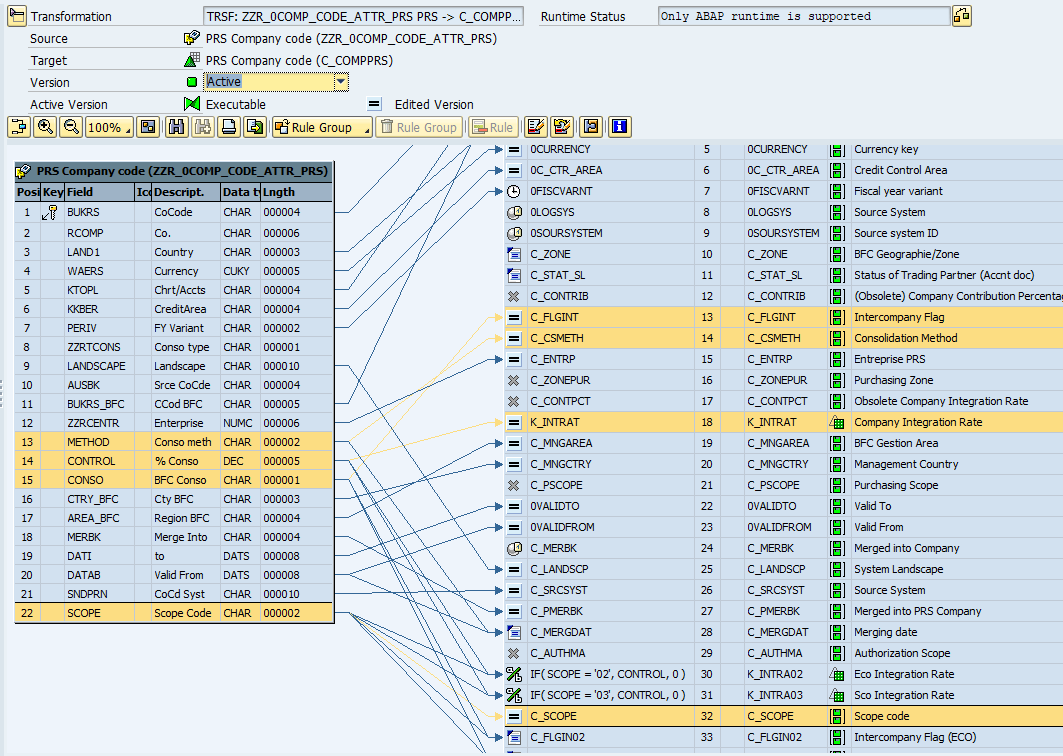
Task: Click the key icon in BUKRS row
Action: (49, 213)
